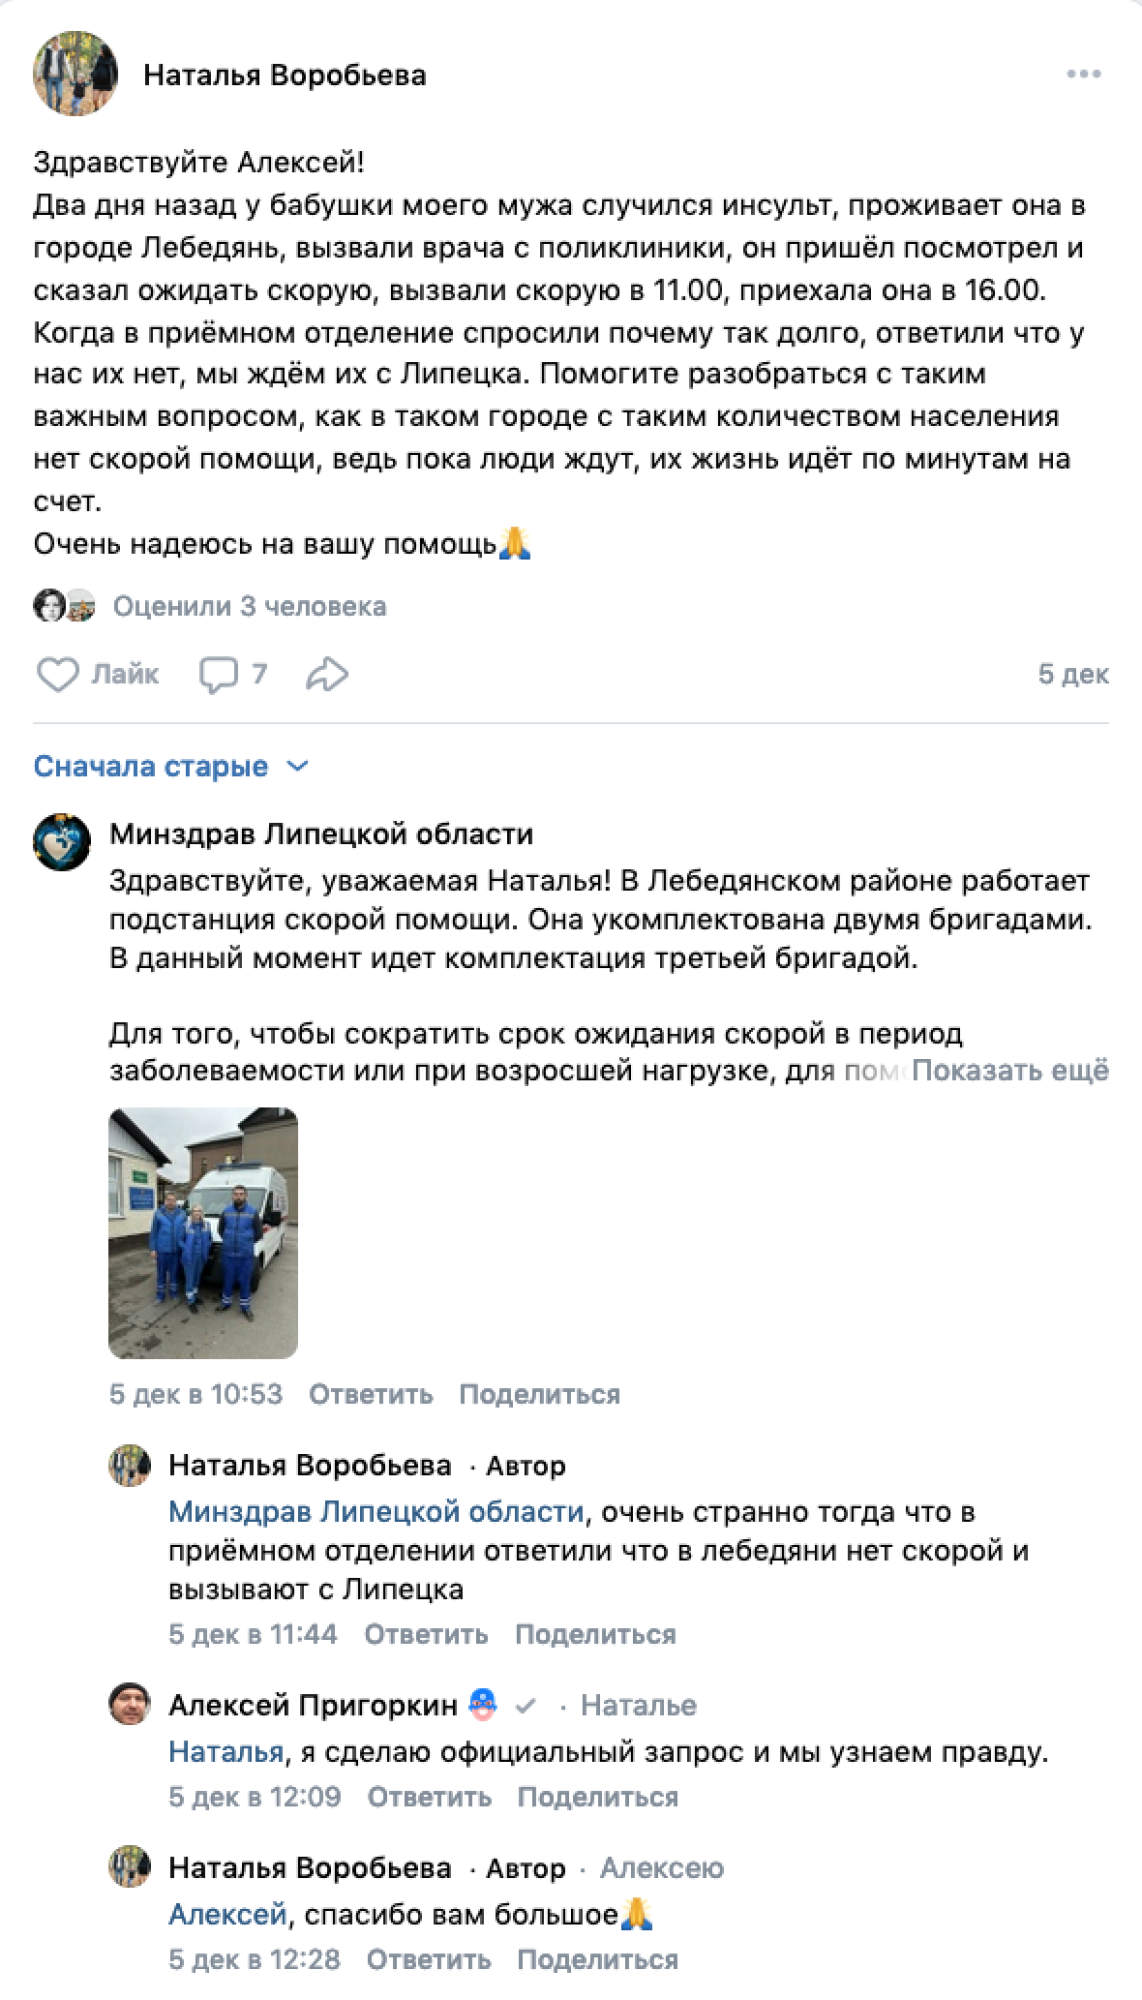The image size is (1142, 2000).
Task: Click the verified checkmark near Алексей Пригоркин
Action: coord(526,1705)
